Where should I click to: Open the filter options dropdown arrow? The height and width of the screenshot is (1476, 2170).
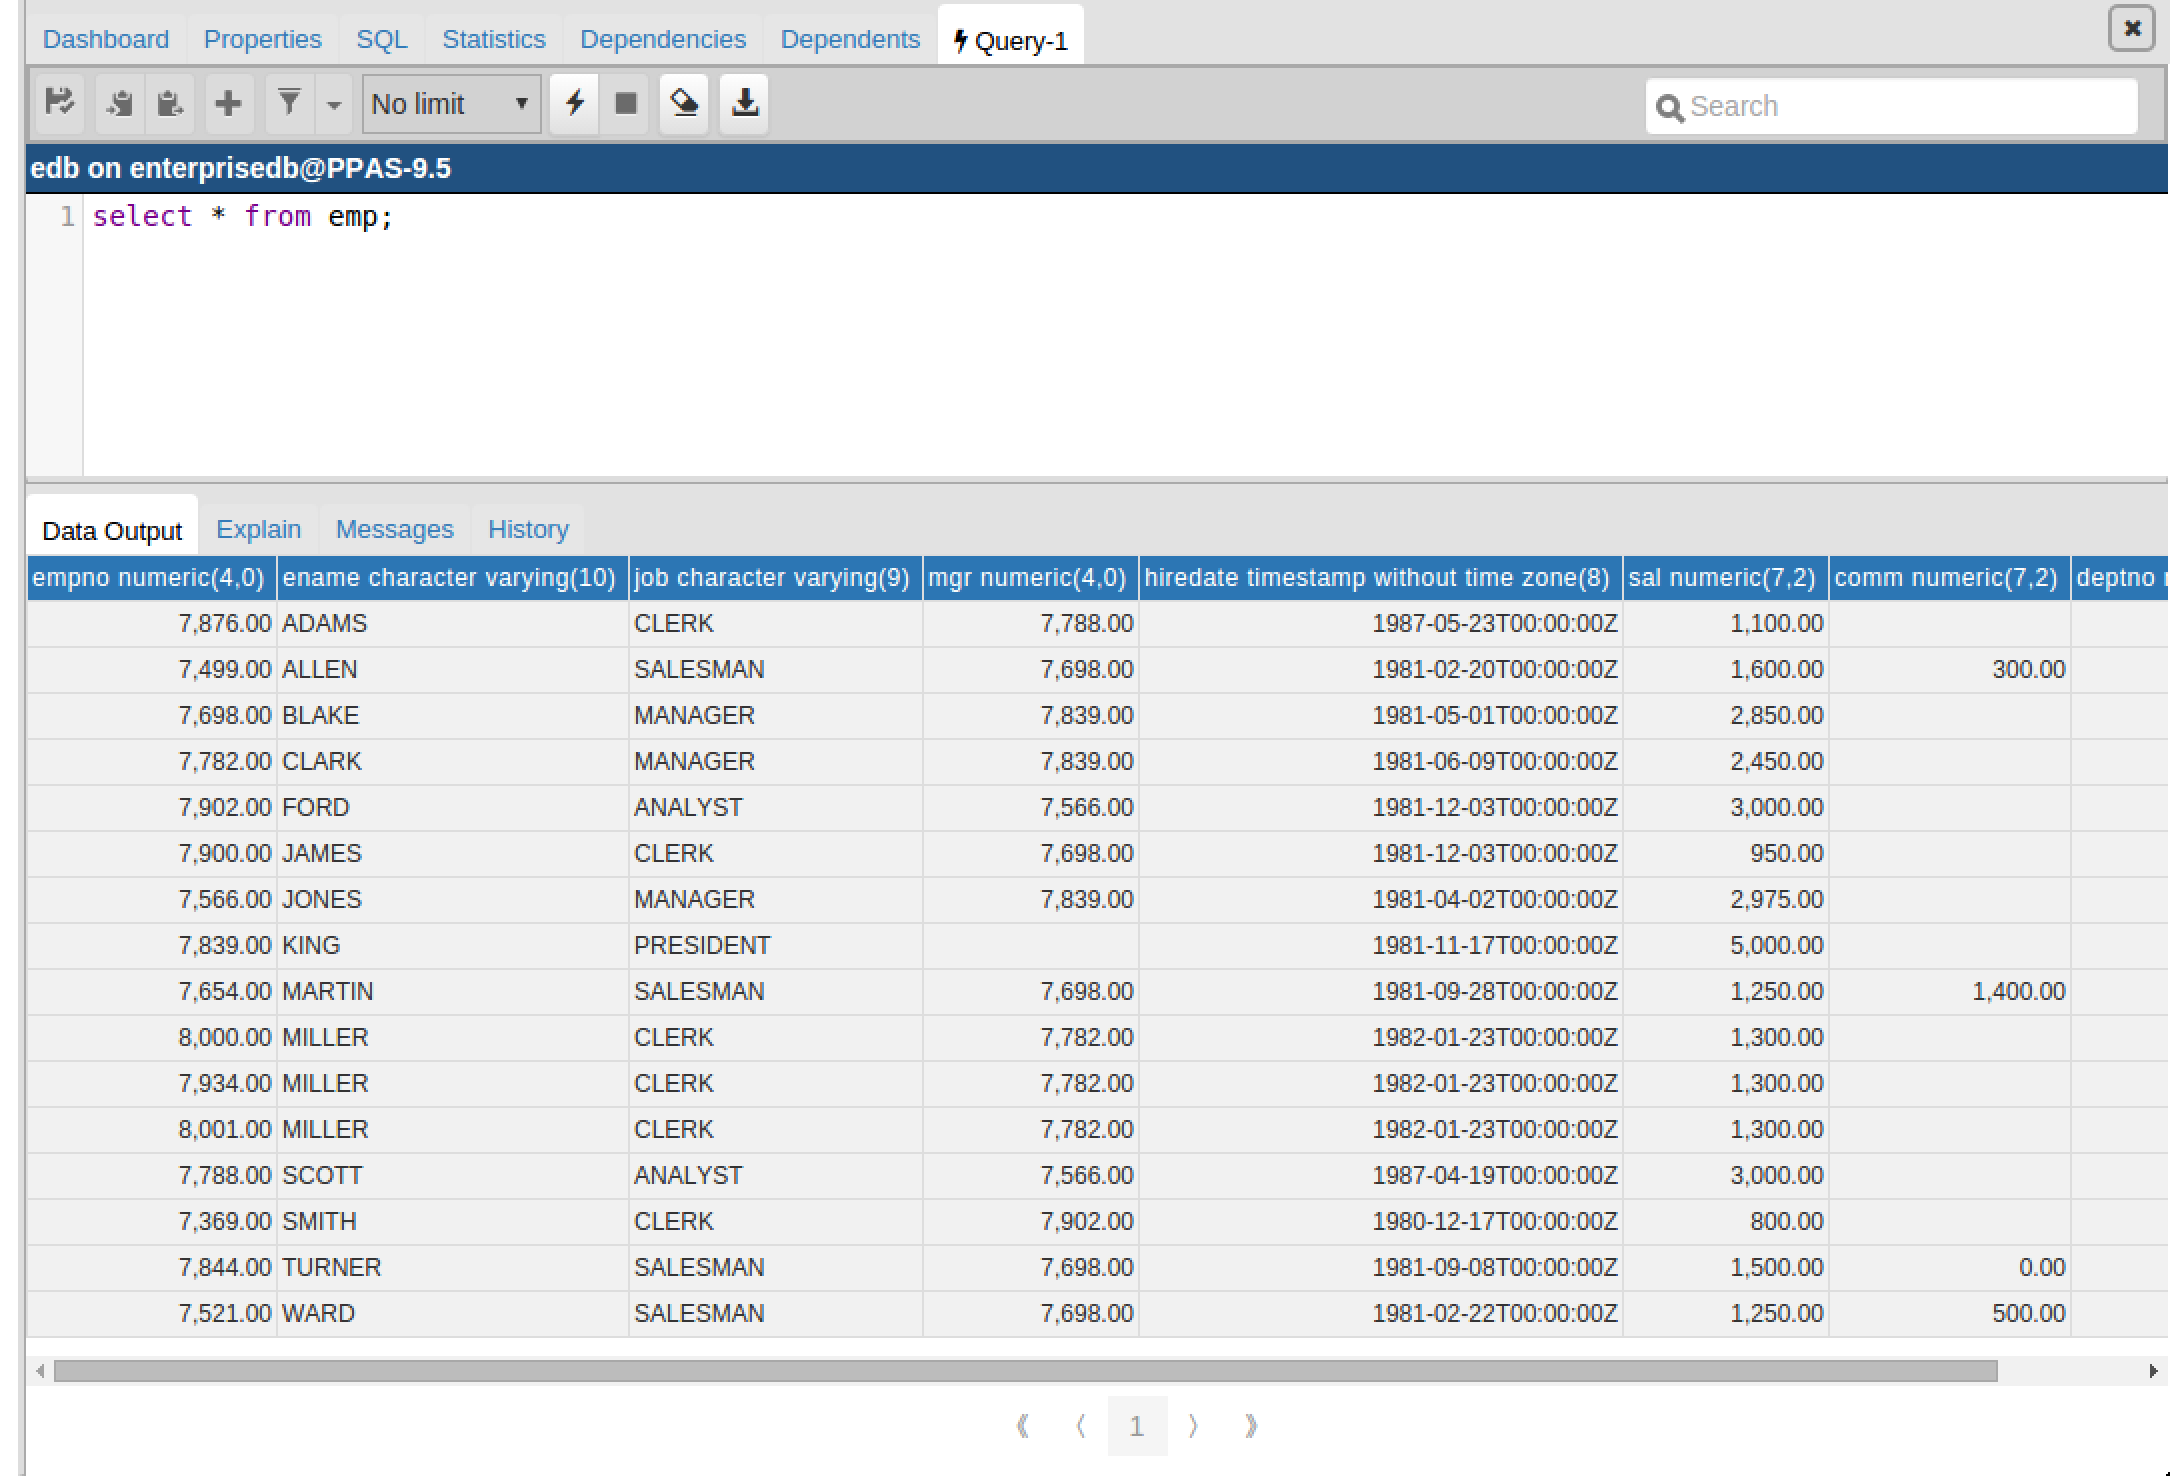[334, 104]
